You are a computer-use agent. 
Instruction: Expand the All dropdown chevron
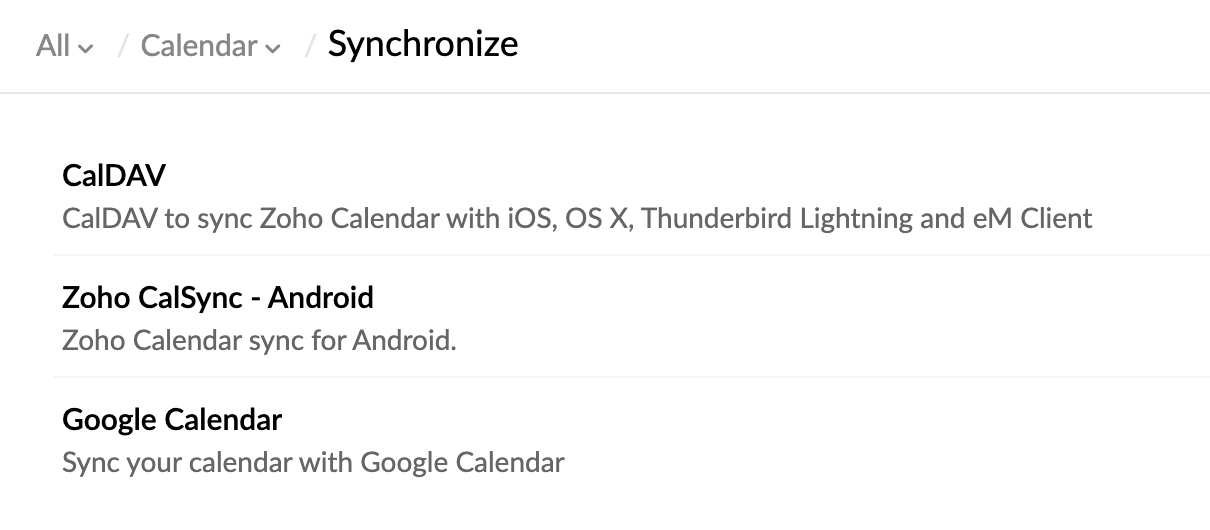coord(86,48)
